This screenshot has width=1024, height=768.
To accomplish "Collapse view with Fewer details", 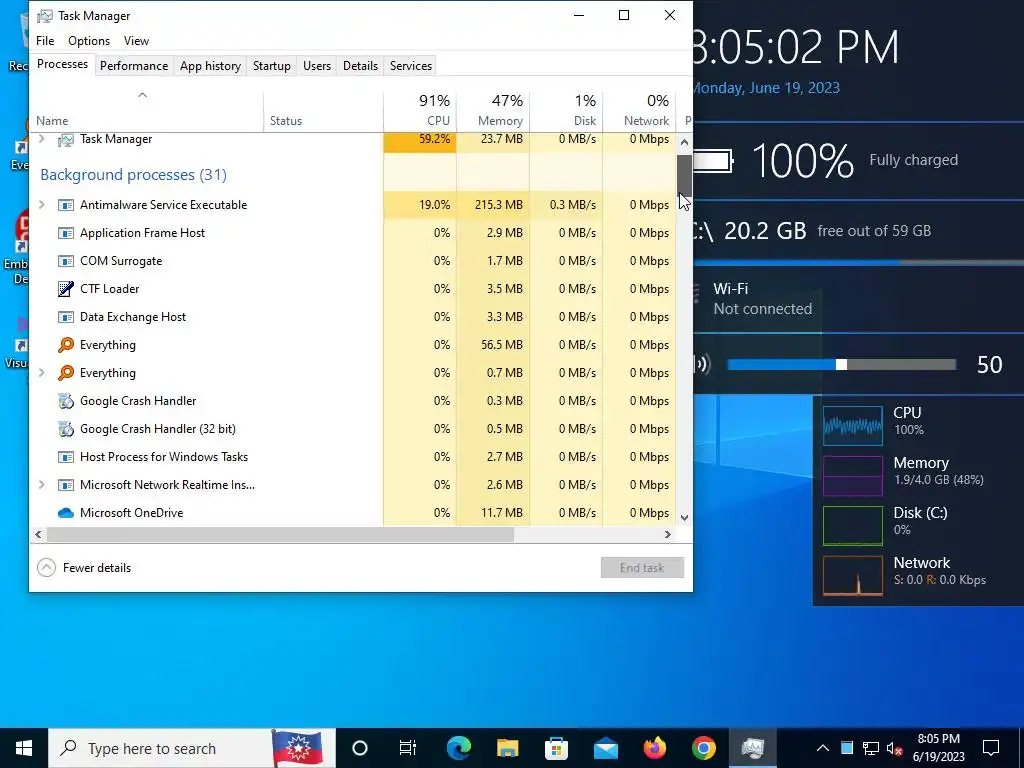I will pyautogui.click(x=84, y=568).
